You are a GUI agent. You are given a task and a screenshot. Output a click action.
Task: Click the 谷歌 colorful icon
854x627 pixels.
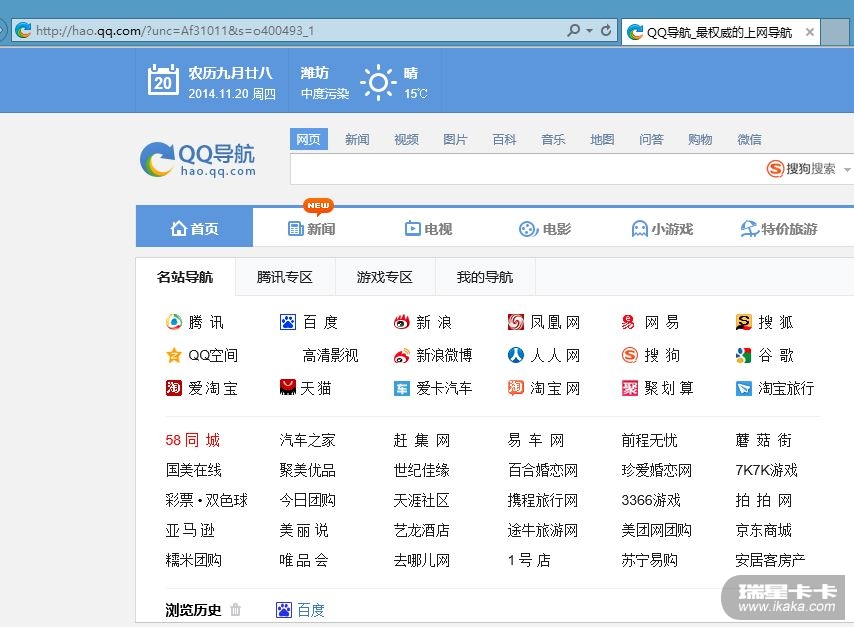[x=743, y=355]
